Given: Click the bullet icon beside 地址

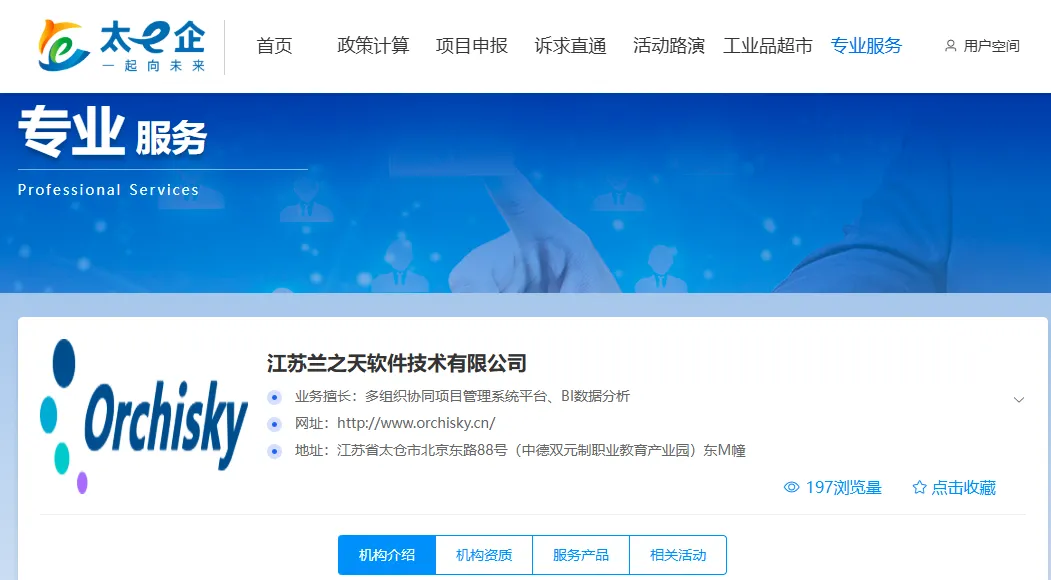Looking at the screenshot, I should coord(274,451).
